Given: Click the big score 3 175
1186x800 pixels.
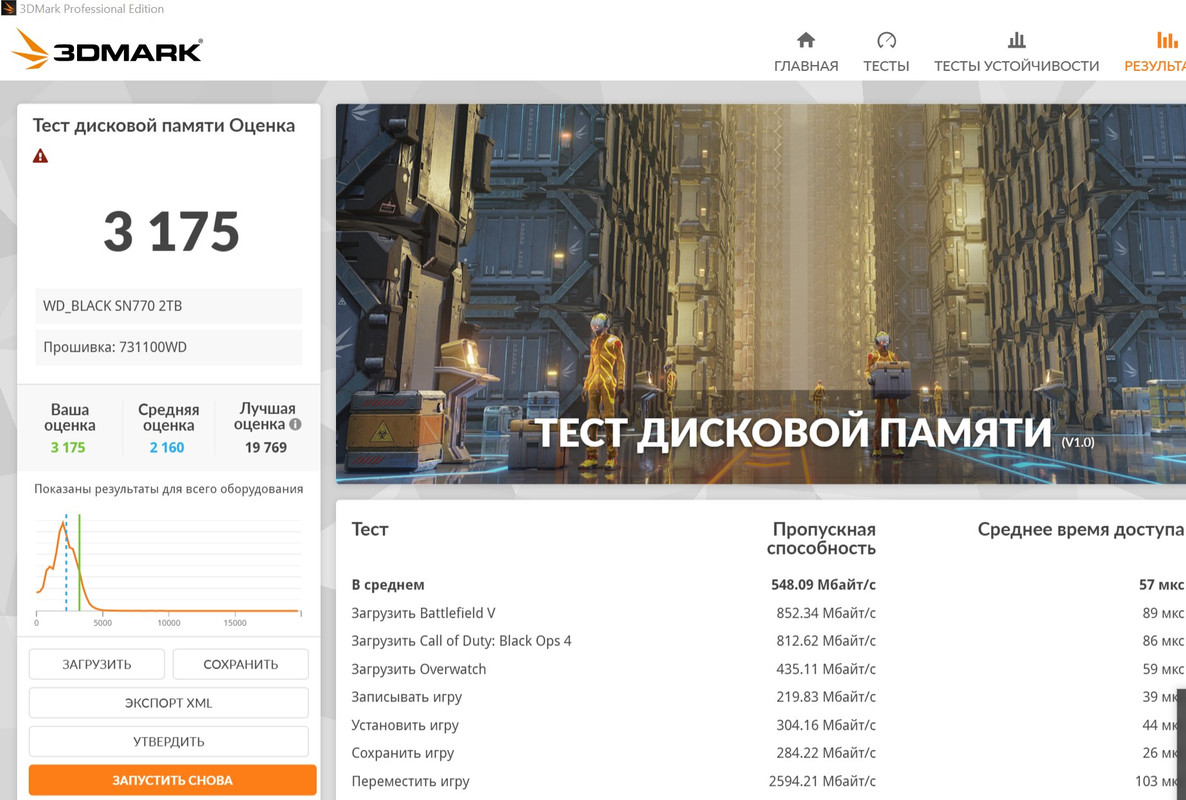Looking at the screenshot, I should point(172,231).
